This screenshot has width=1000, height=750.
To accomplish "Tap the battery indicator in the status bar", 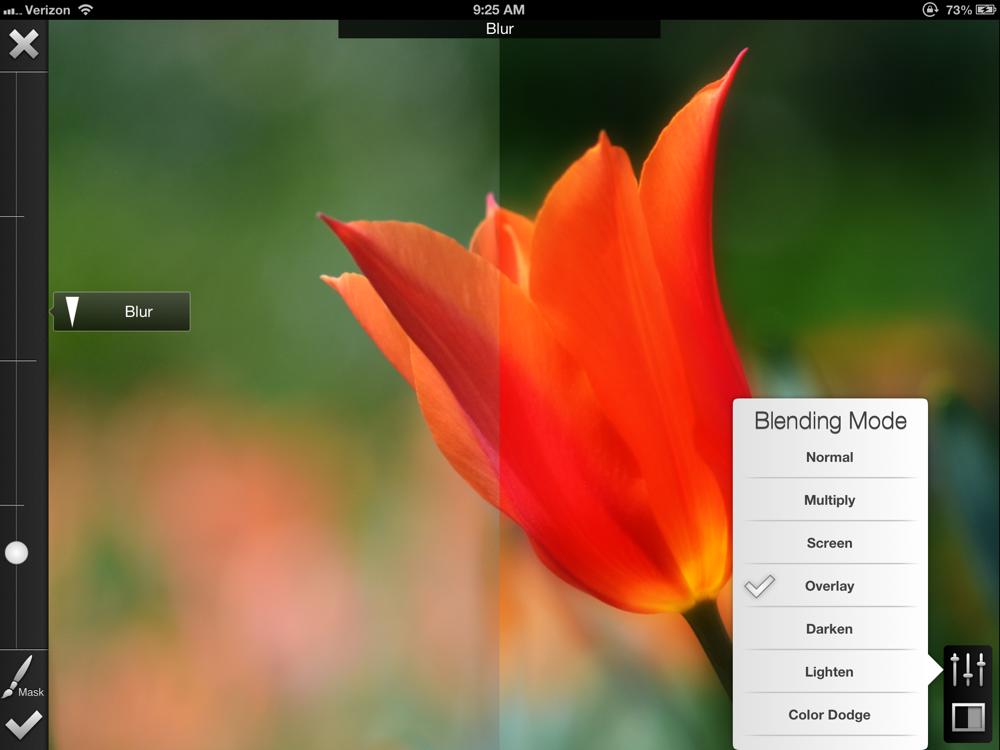I will click(985, 10).
